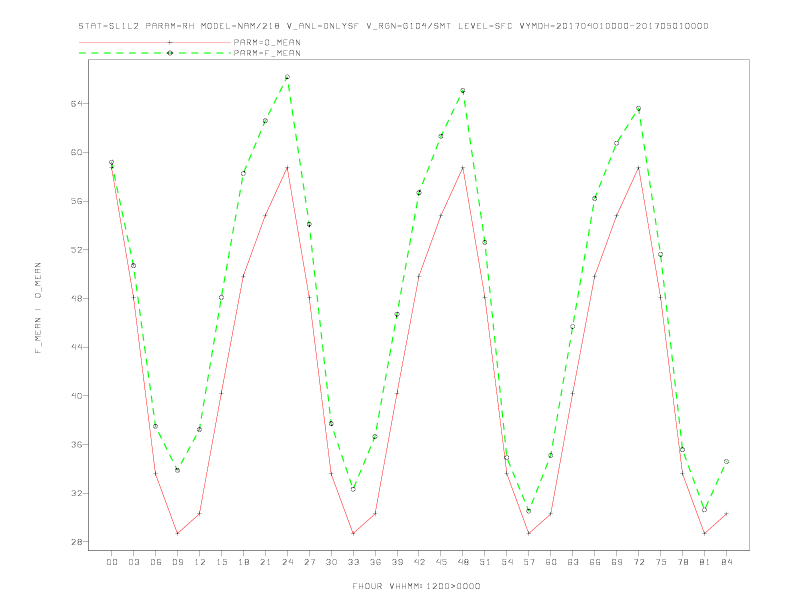Click the red O_MEAN trough marker at hour 09
792x612 pixels.
pos(177,533)
